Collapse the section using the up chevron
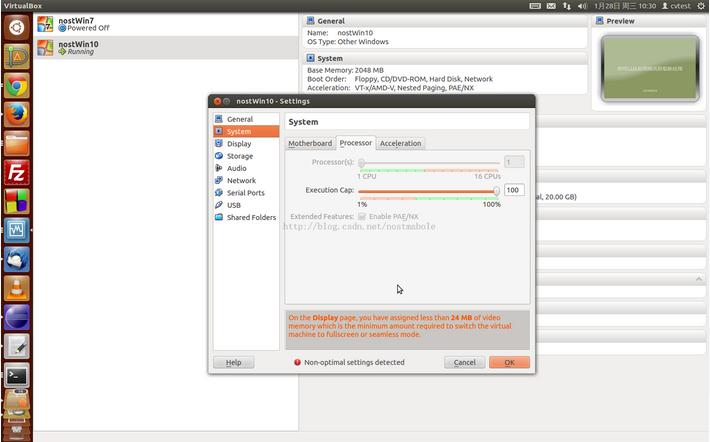Image resolution: width=710 pixels, height=442 pixels. pos(699,279)
